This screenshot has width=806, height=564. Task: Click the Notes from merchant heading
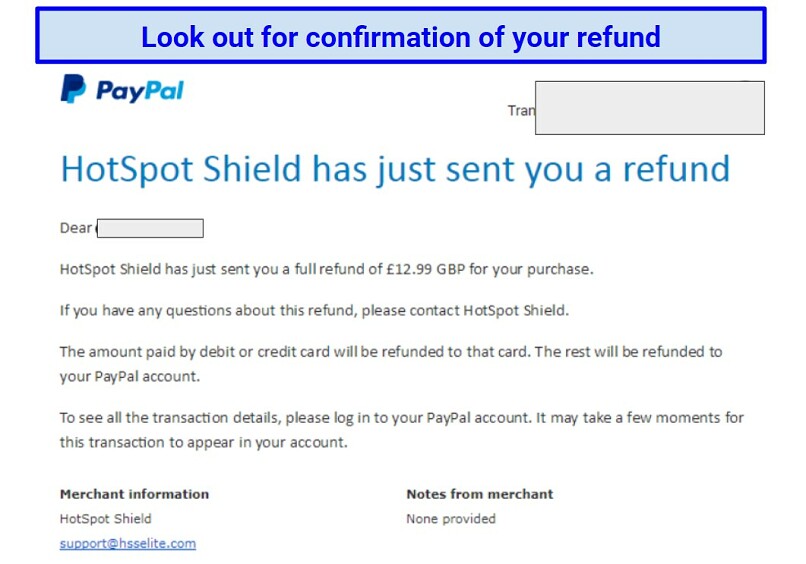click(480, 494)
